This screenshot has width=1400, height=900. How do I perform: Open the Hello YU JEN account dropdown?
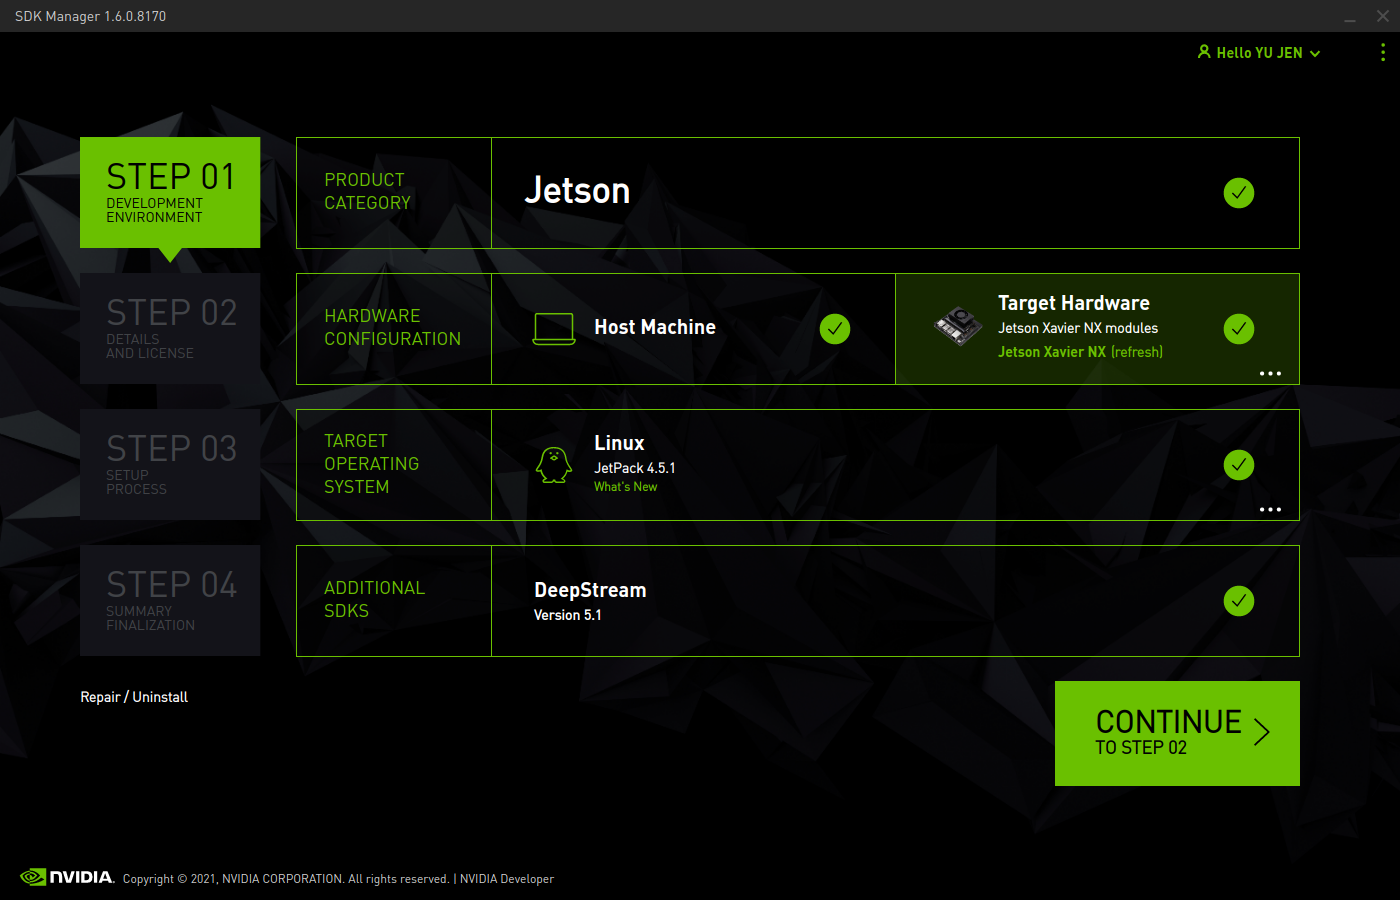click(1259, 53)
